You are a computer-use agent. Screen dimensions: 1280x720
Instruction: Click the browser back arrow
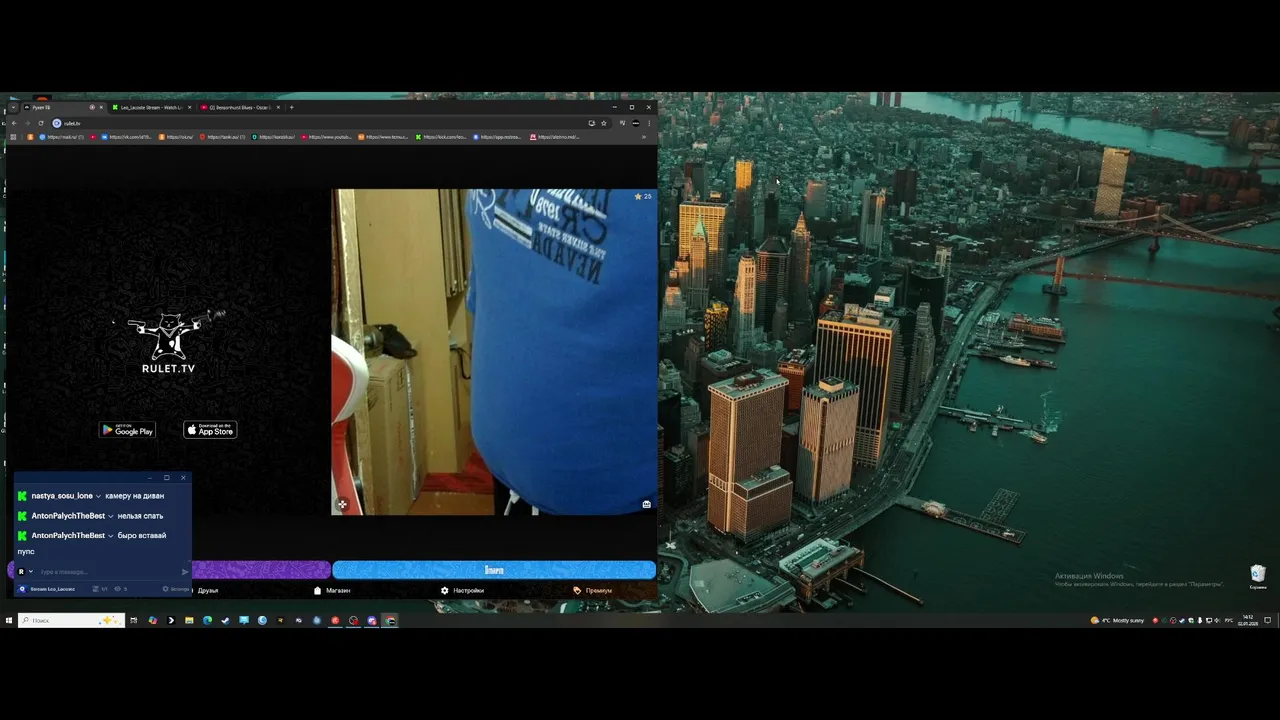pyautogui.click(x=14, y=123)
